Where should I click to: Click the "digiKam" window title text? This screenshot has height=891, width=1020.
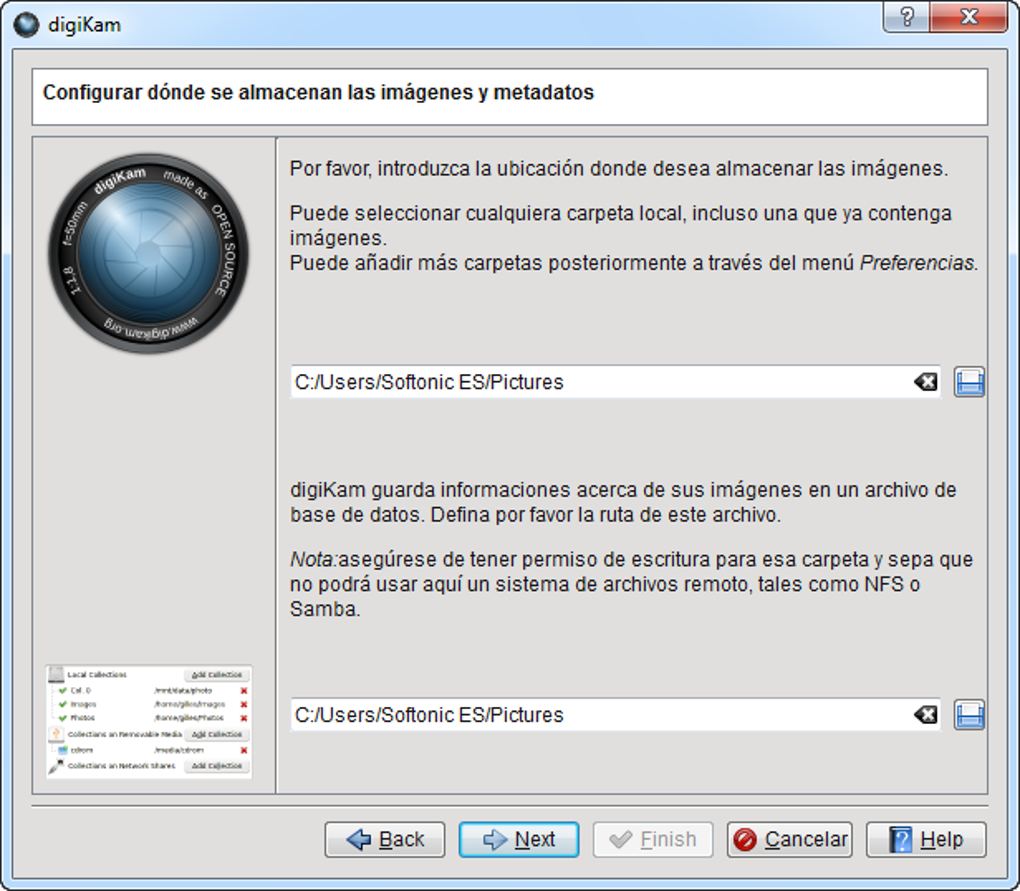(85, 25)
